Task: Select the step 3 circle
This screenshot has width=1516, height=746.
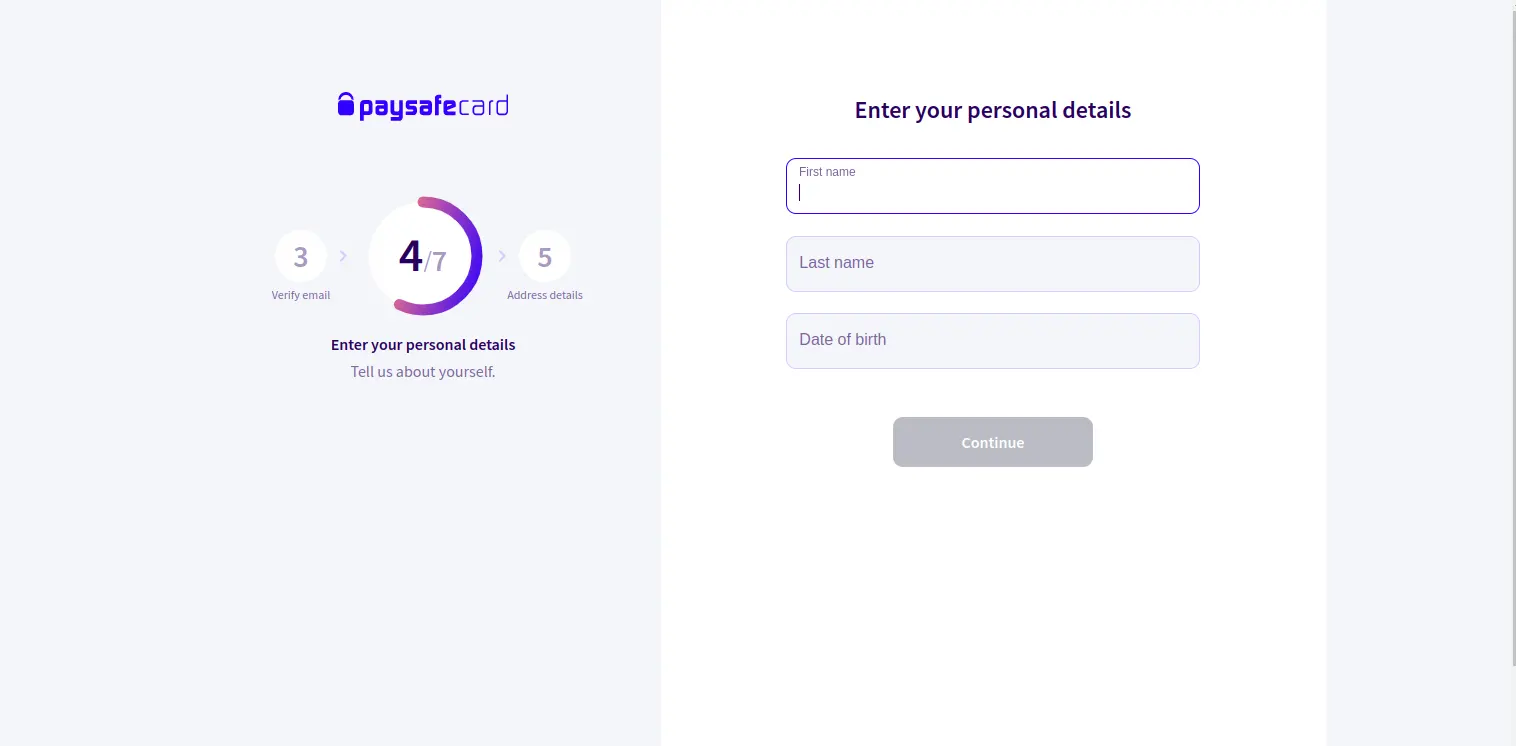Action: pyautogui.click(x=301, y=257)
